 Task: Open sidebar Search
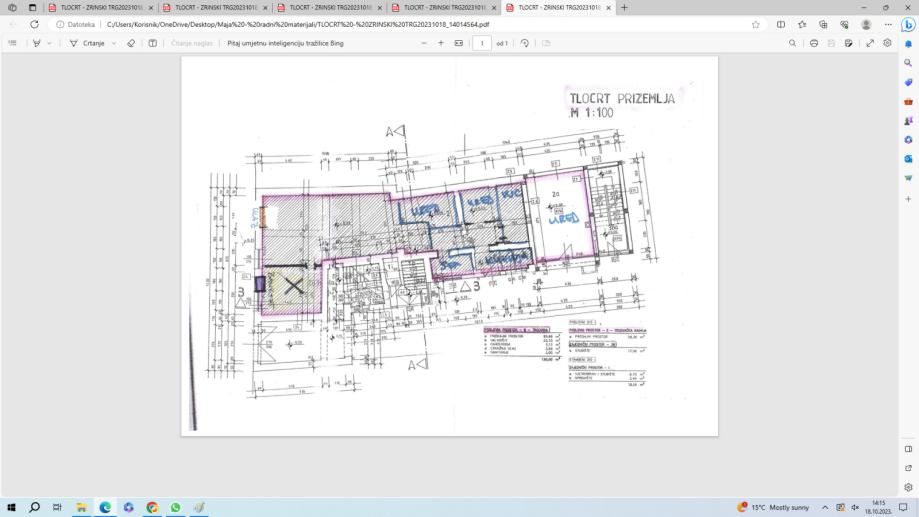pos(908,63)
